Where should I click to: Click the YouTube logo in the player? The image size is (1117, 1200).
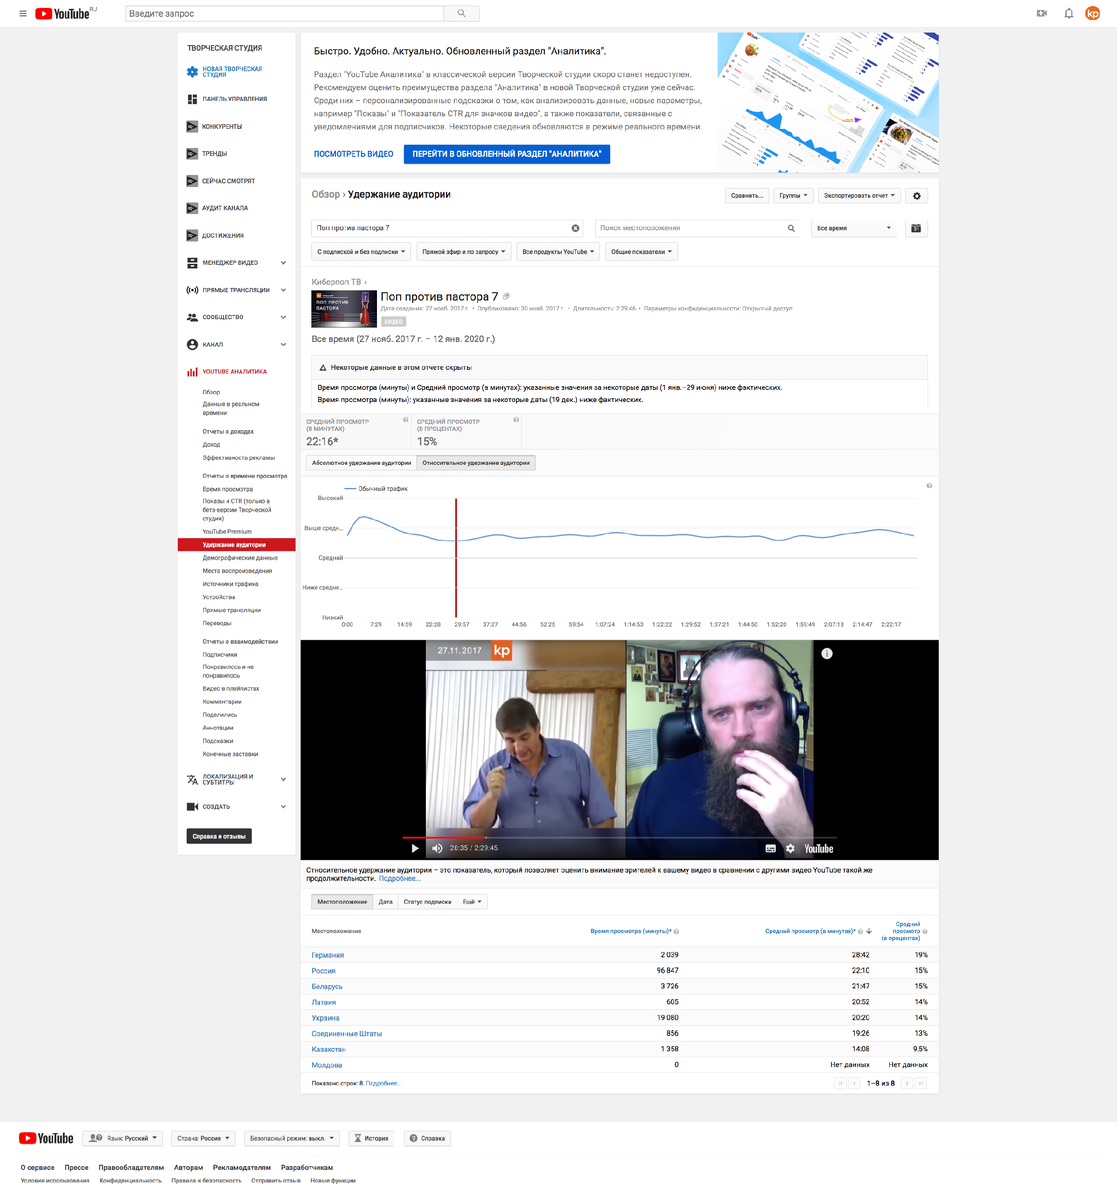(x=819, y=848)
